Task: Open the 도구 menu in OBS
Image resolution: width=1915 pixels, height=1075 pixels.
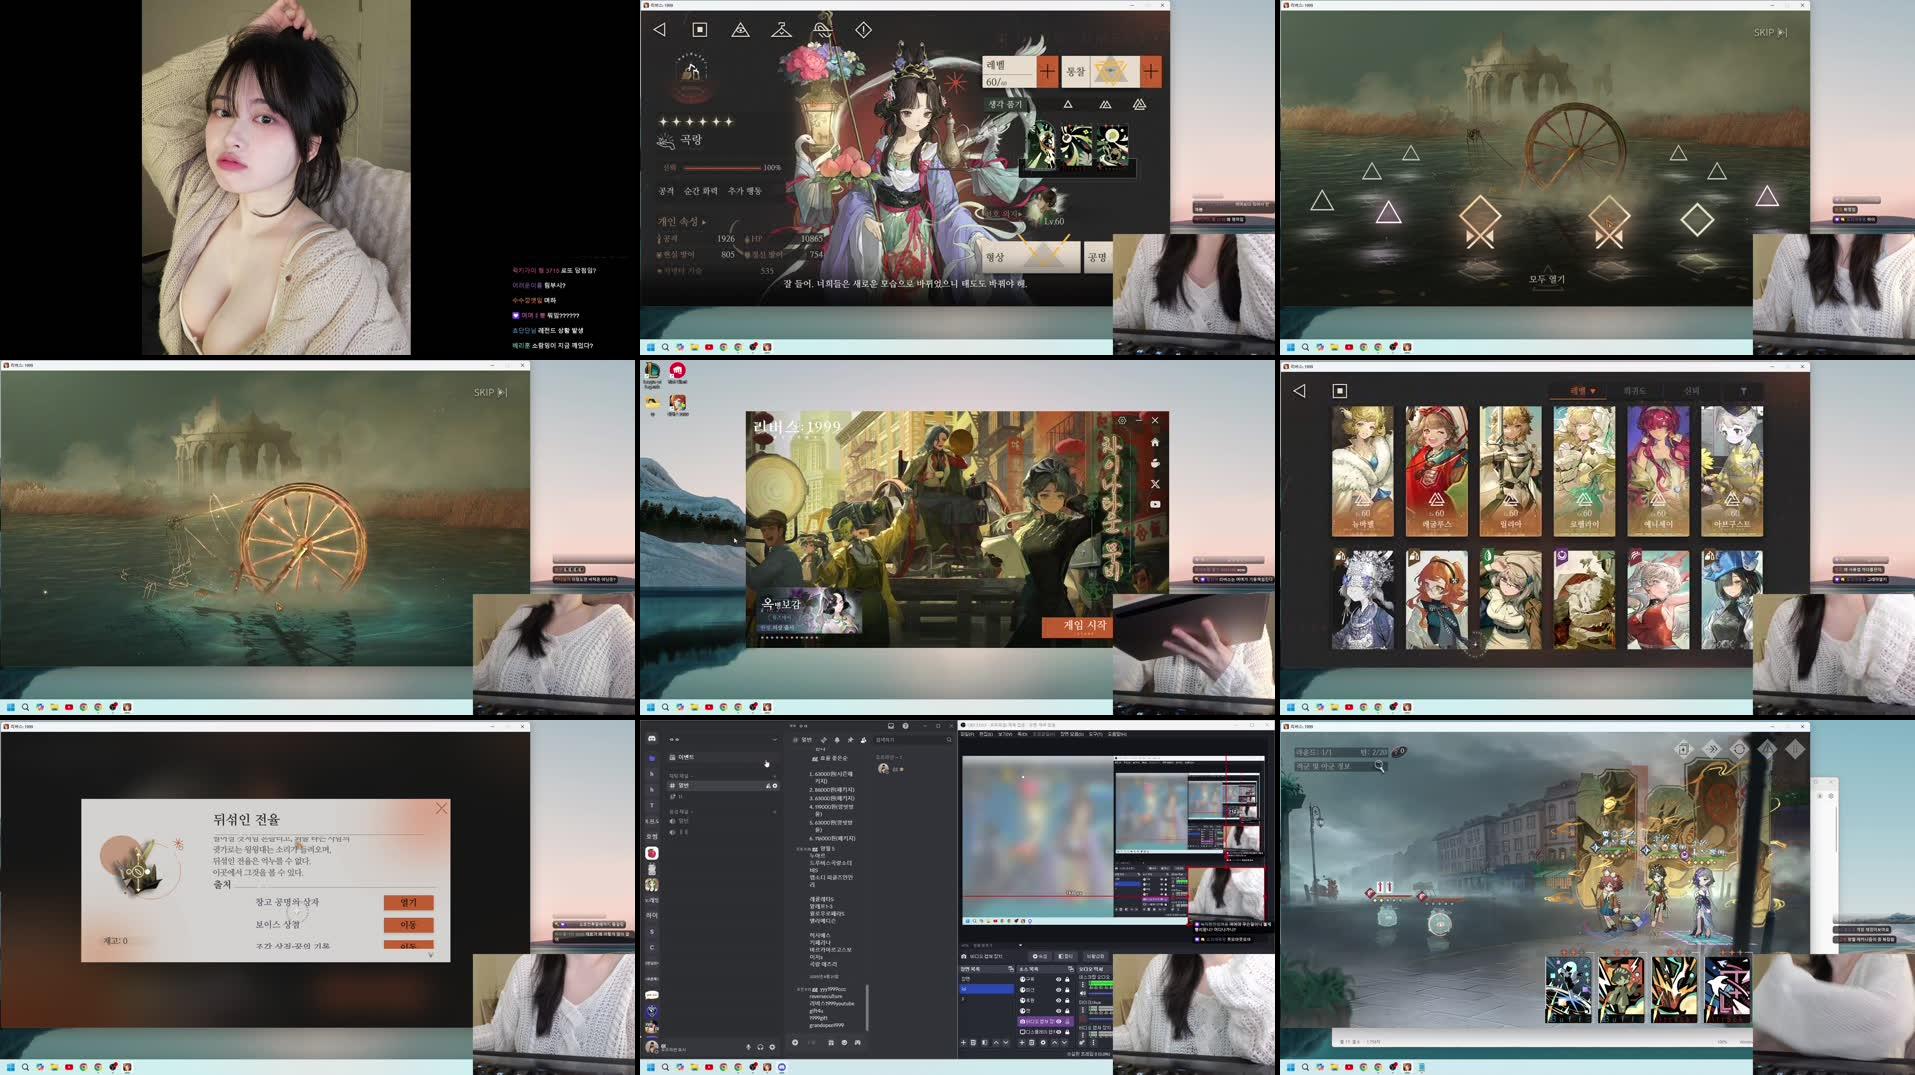Action: 1096,734
